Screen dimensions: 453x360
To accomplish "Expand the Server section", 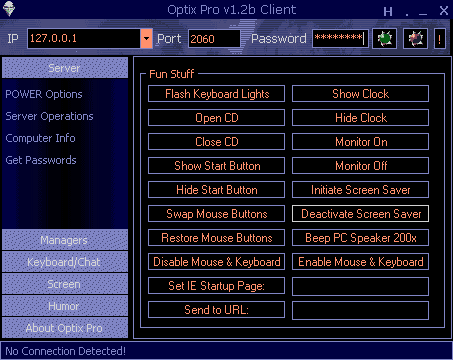I will [65, 68].
